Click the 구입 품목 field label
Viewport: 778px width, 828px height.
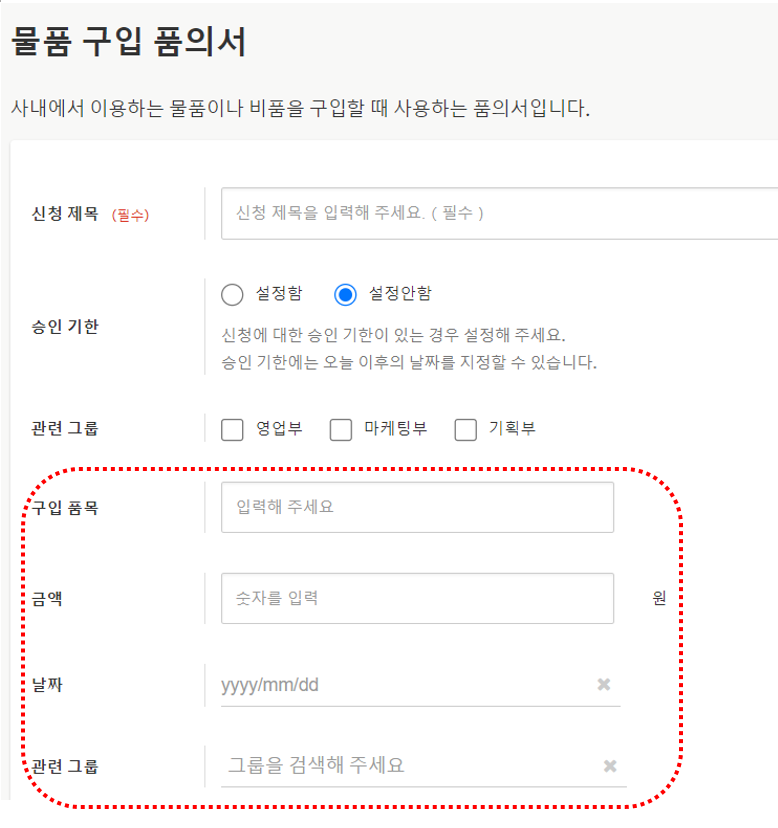65,508
